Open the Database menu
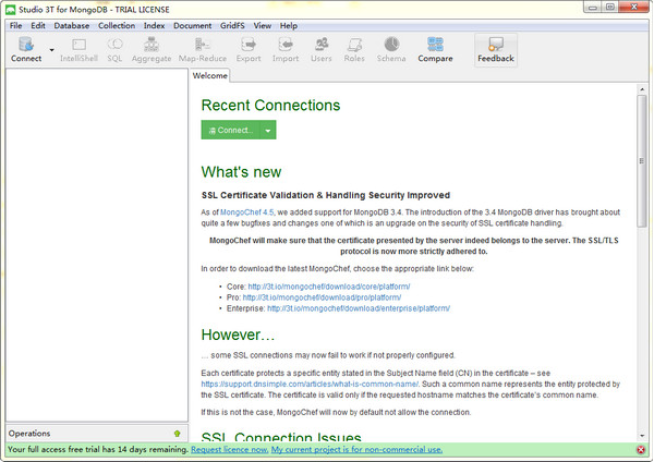 (x=71, y=25)
